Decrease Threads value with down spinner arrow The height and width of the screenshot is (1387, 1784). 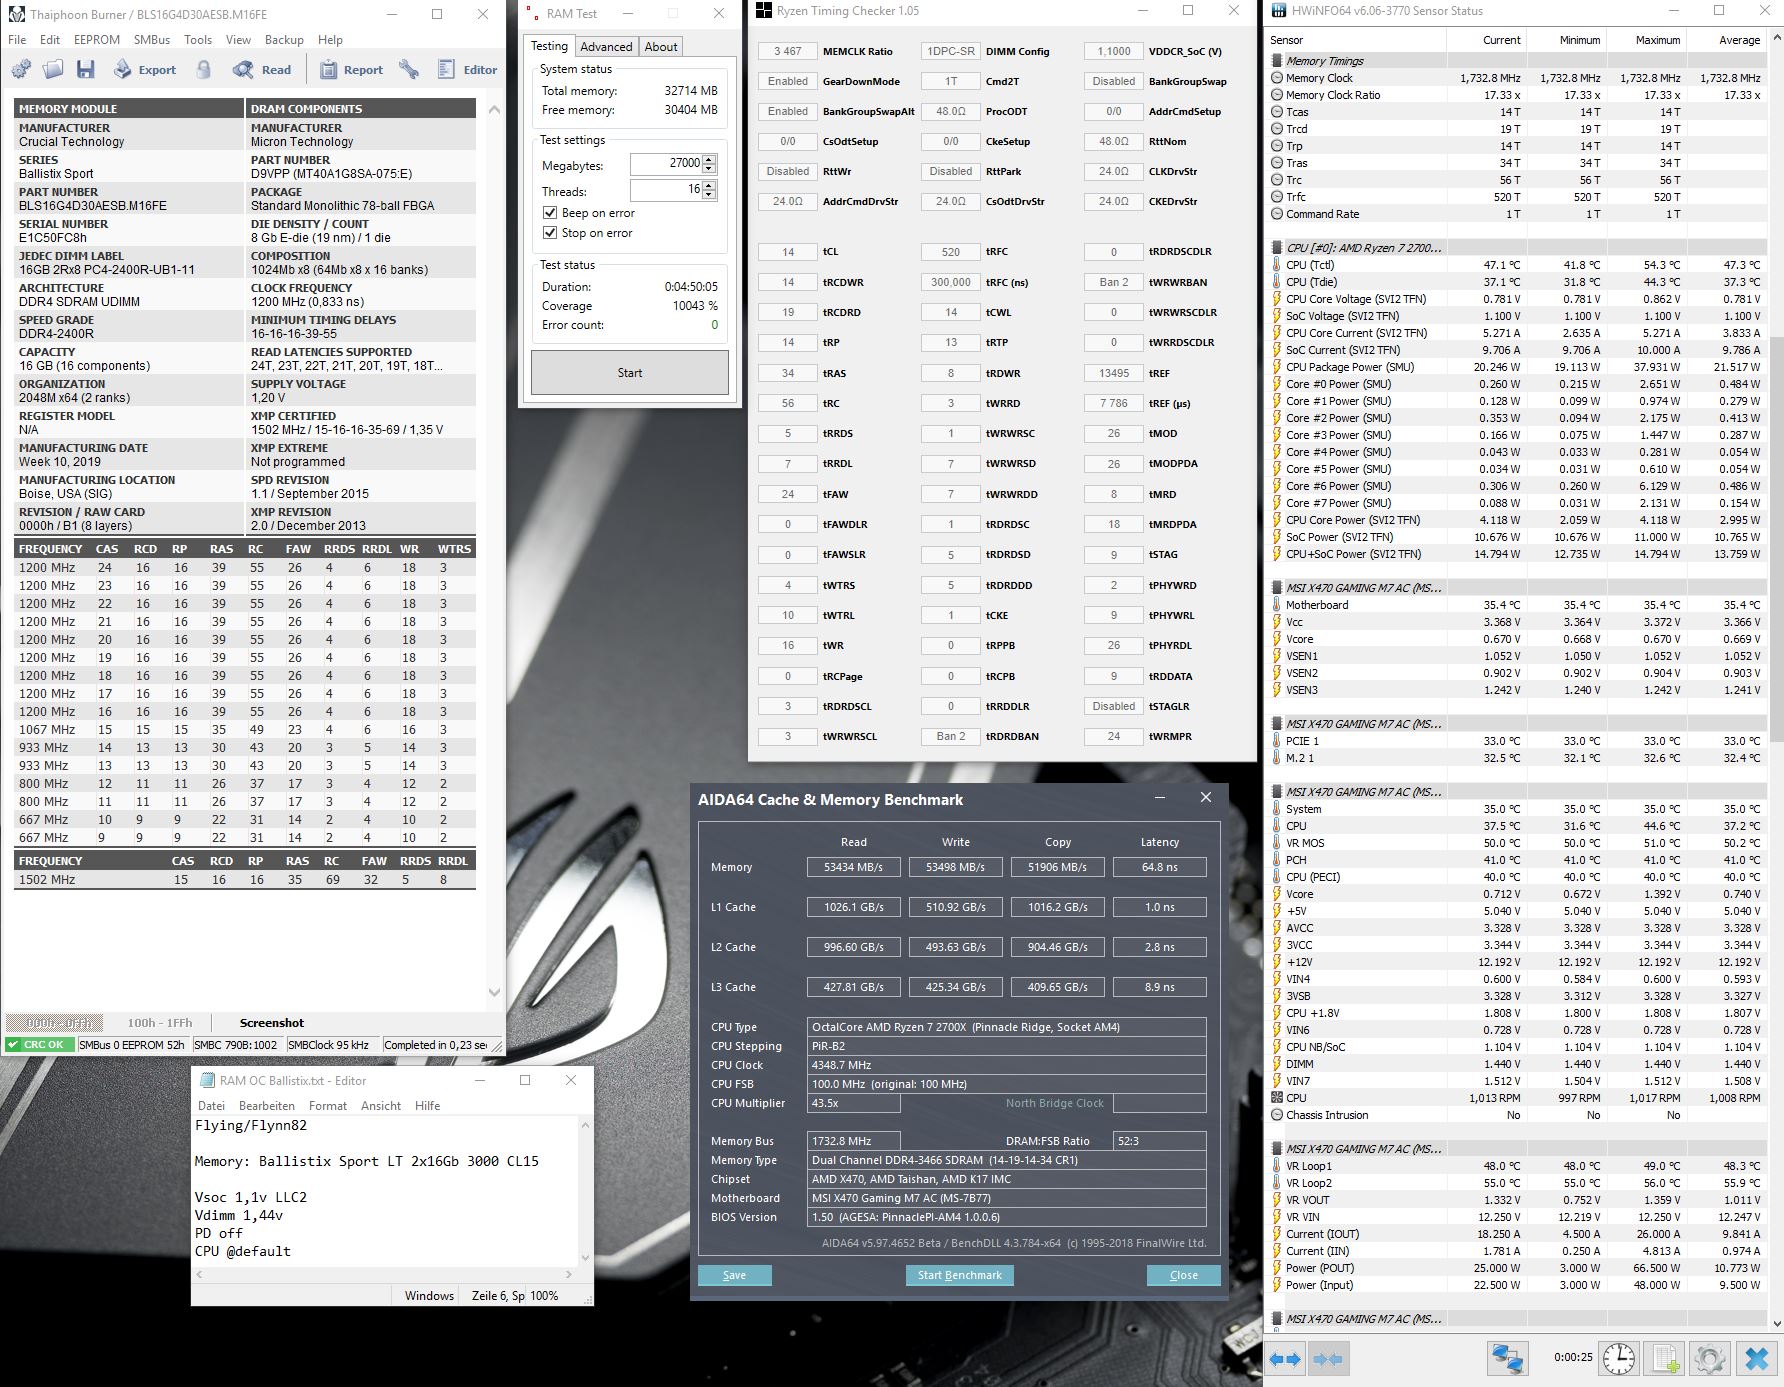(x=709, y=194)
